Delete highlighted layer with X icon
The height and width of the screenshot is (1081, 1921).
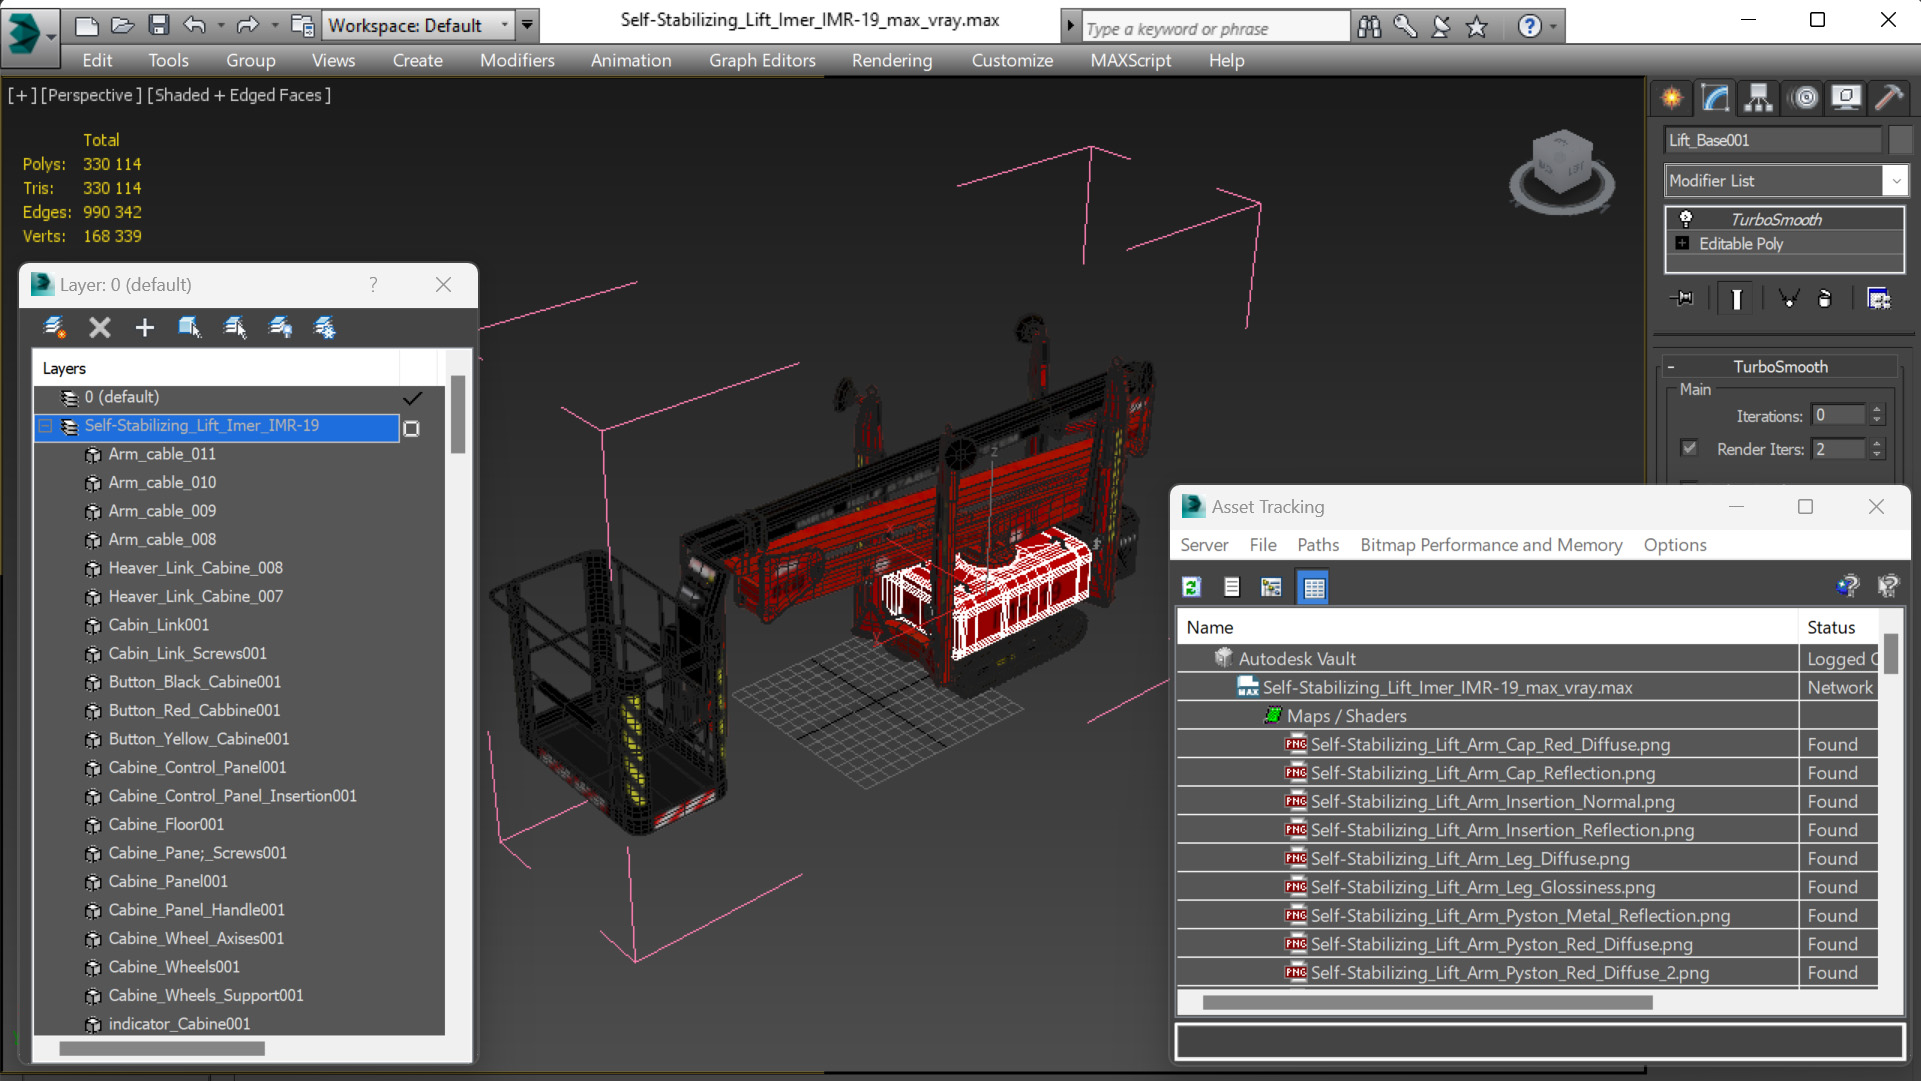click(x=99, y=327)
